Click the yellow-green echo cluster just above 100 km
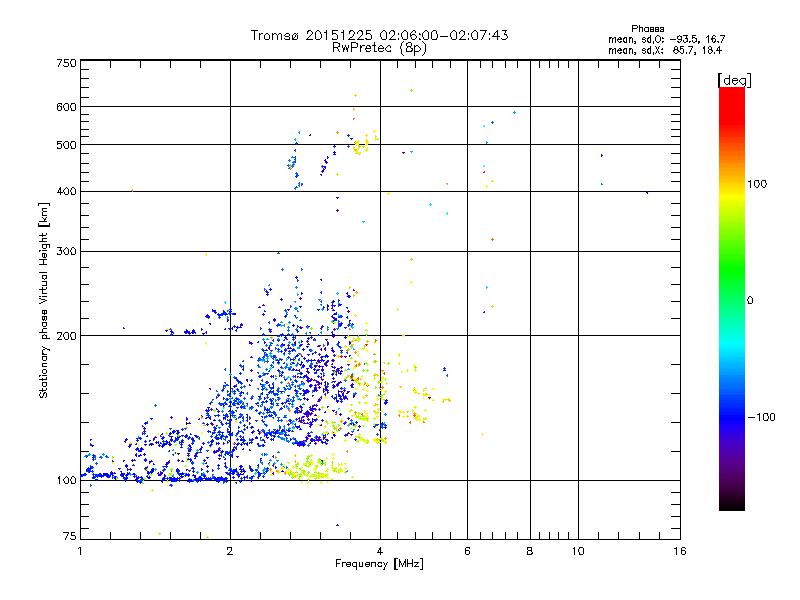Viewport: 800px width, 600px height. coord(316,469)
